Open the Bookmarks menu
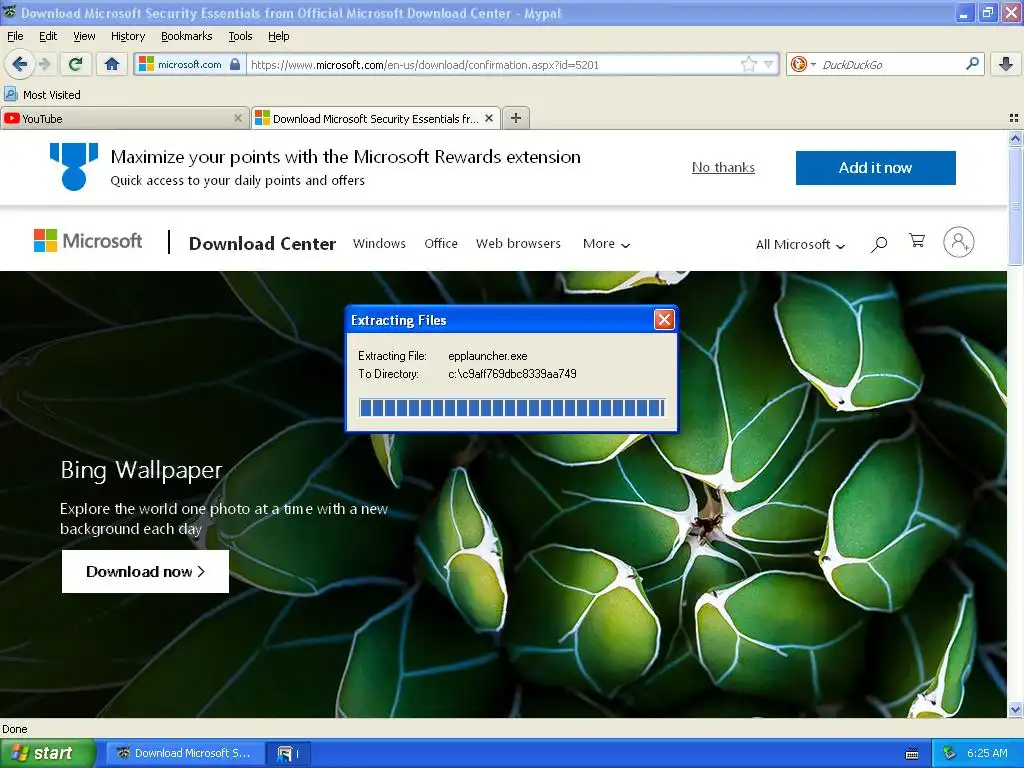 [186, 36]
